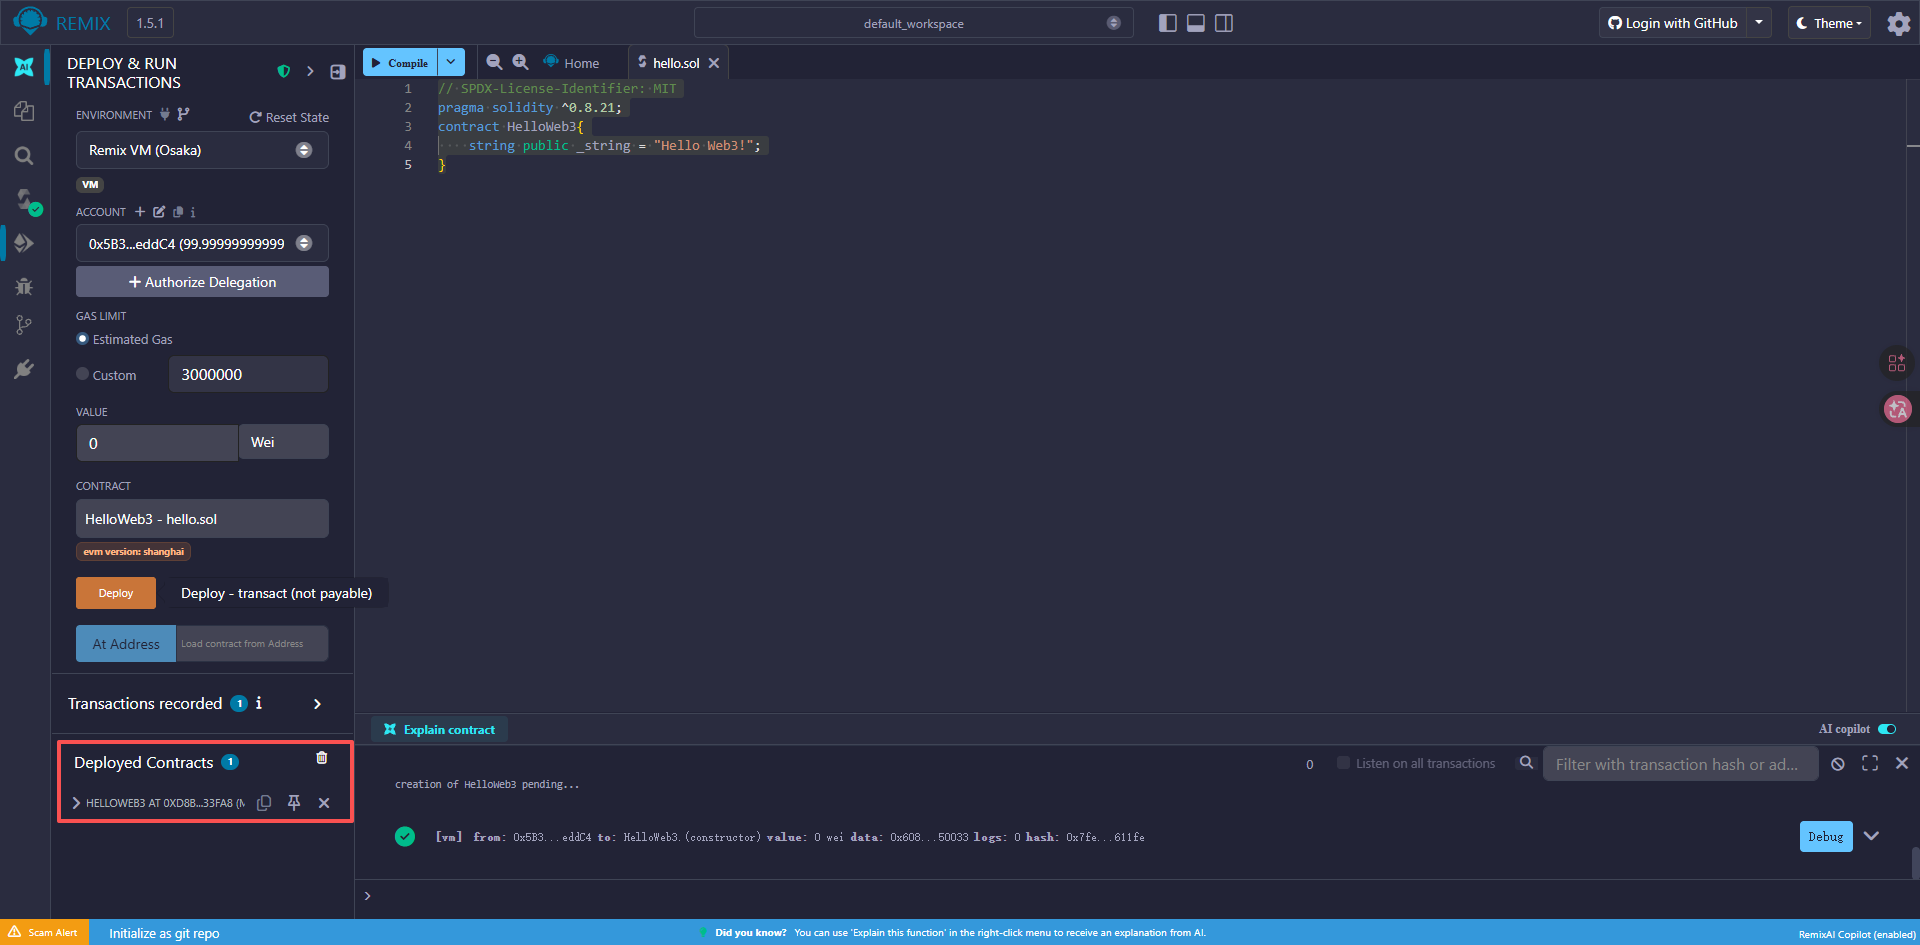
Task: Focus the Load contract from Address field
Action: click(x=252, y=644)
